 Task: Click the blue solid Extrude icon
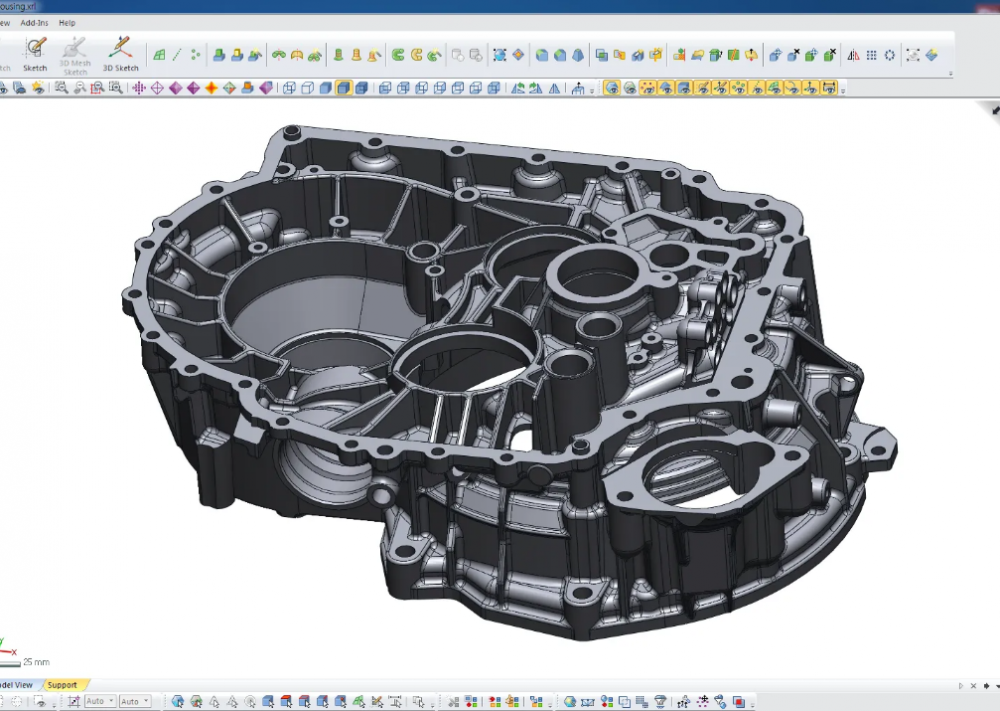[218, 55]
